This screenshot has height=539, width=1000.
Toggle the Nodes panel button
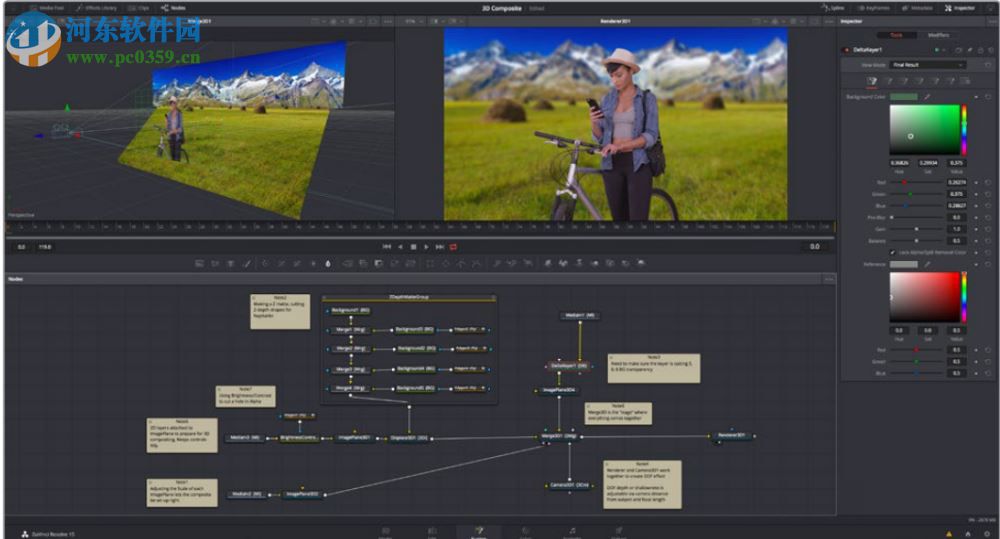pos(173,8)
